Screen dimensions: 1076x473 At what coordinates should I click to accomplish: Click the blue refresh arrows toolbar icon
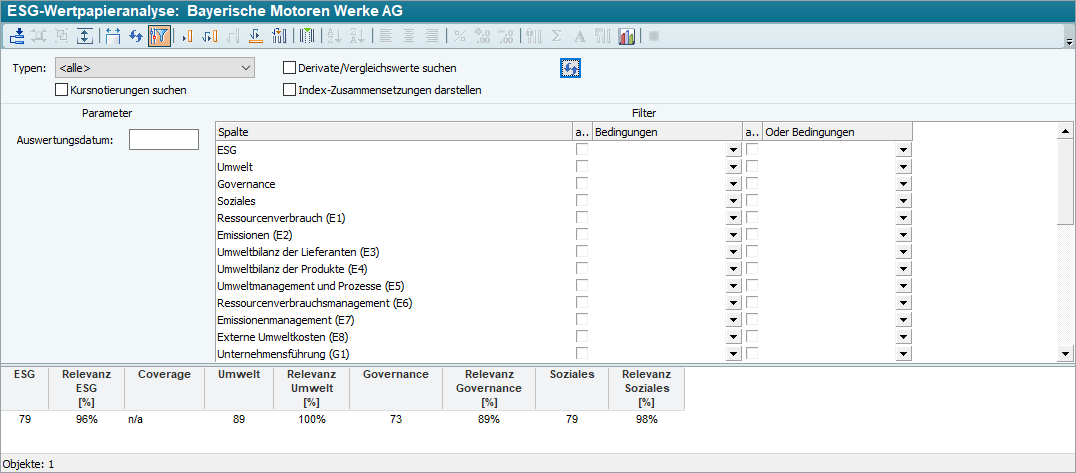point(136,36)
